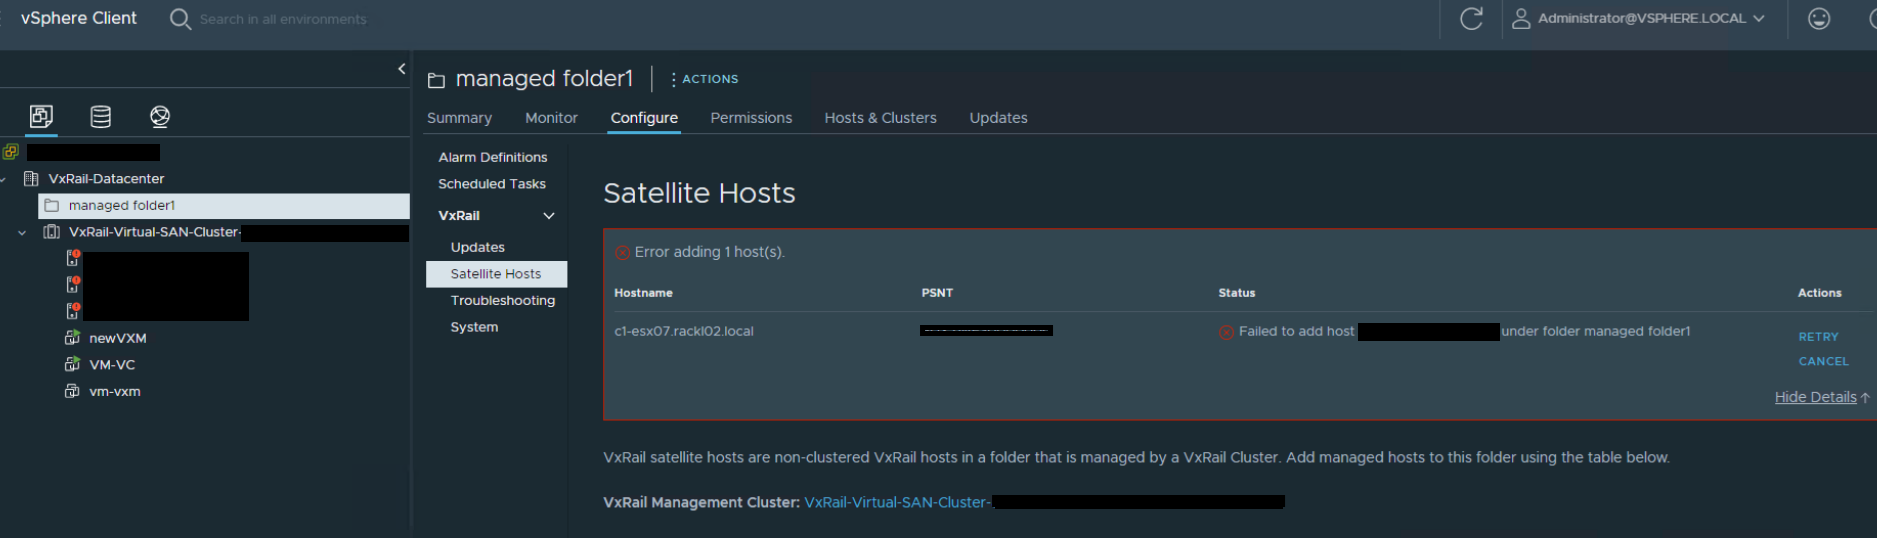Select Satellite Hosts in side menu
1877x538 pixels.
coord(496,274)
